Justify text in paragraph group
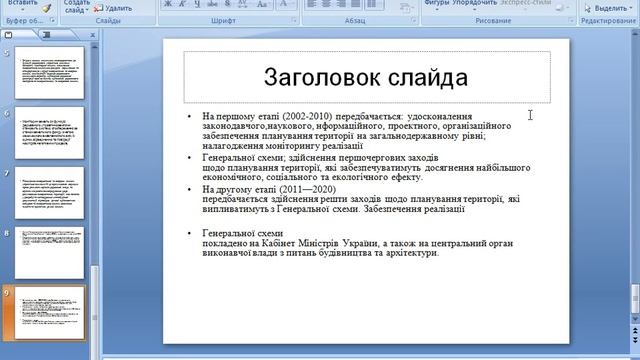This screenshot has height=360, width=640. pyautogui.click(x=356, y=4)
